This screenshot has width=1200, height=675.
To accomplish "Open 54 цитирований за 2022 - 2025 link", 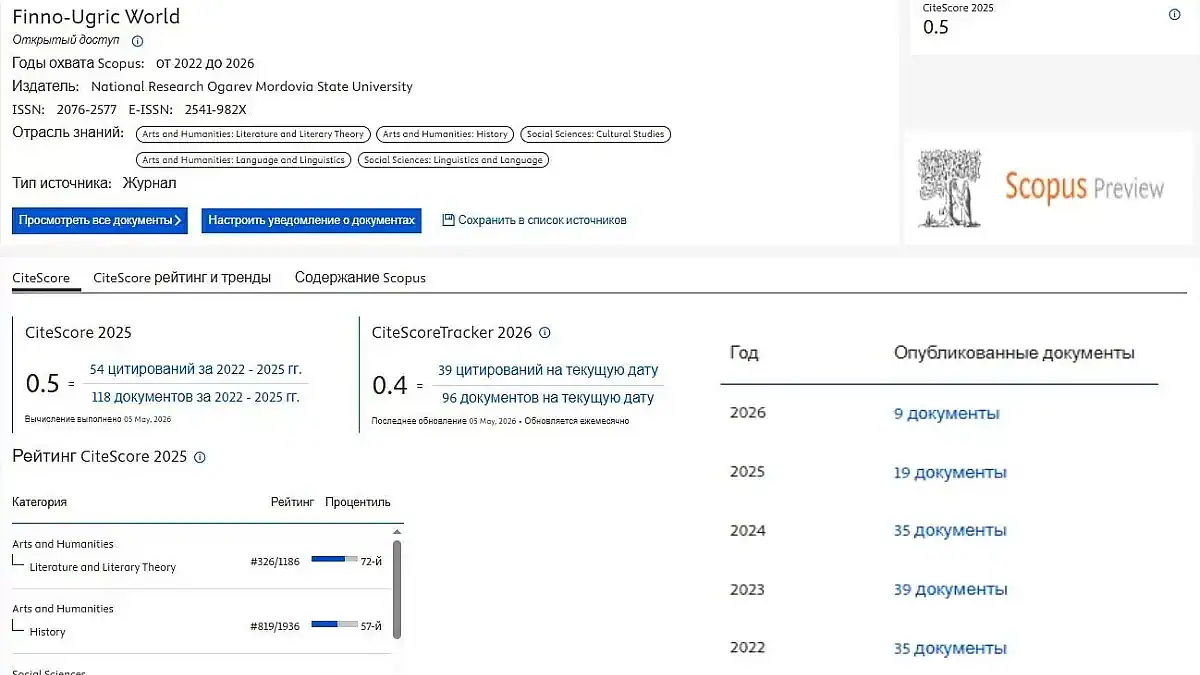I will coord(195,369).
